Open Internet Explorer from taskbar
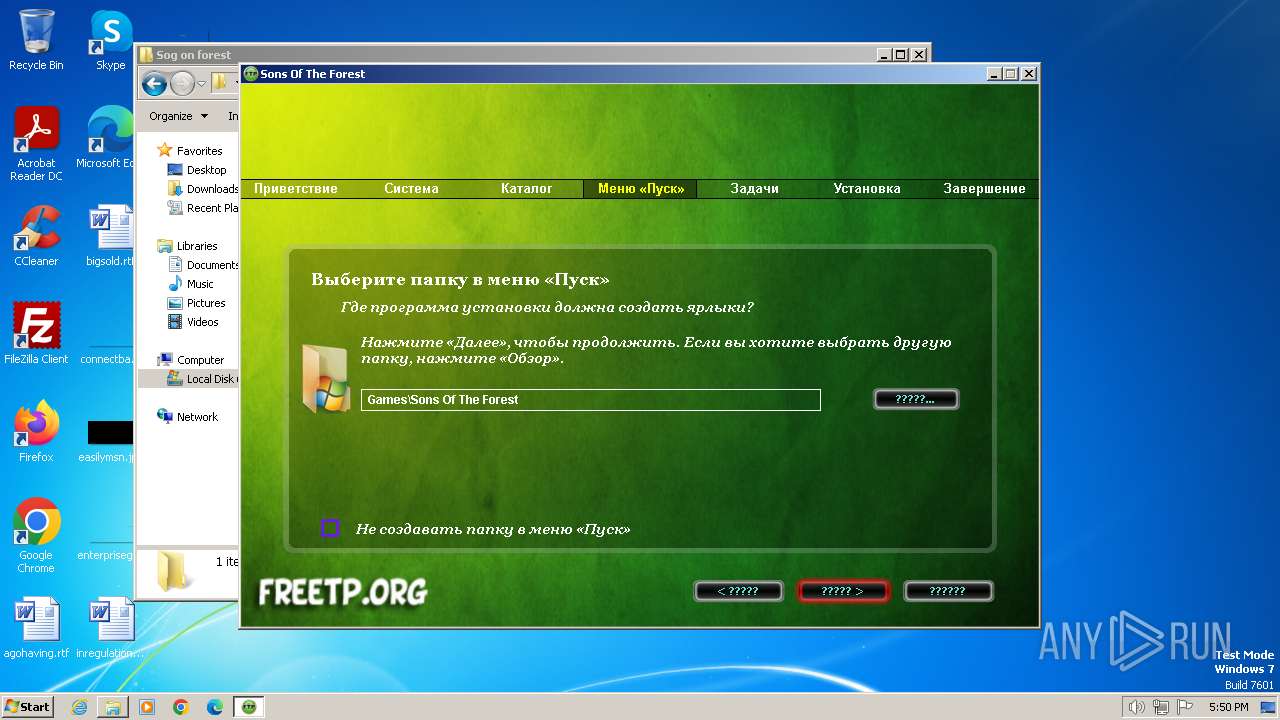The width and height of the screenshot is (1280, 720). click(x=79, y=707)
